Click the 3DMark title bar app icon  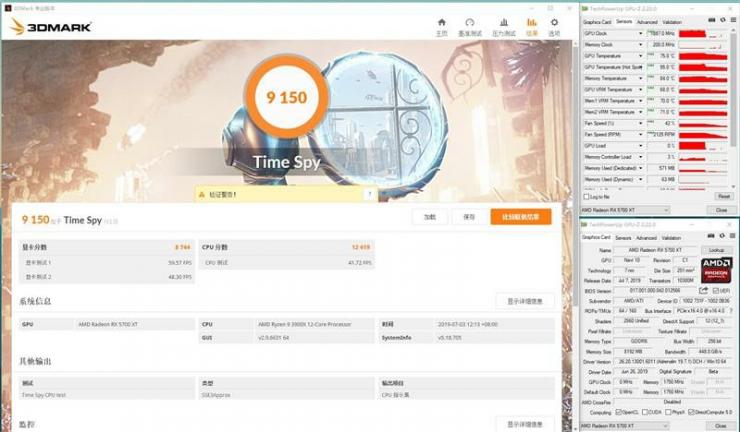(x=8, y=8)
